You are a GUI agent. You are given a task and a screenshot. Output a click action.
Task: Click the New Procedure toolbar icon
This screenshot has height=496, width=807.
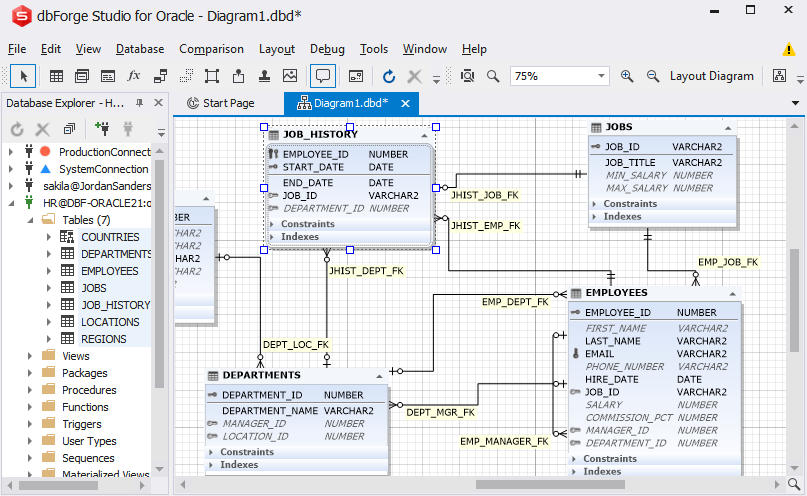[108, 77]
